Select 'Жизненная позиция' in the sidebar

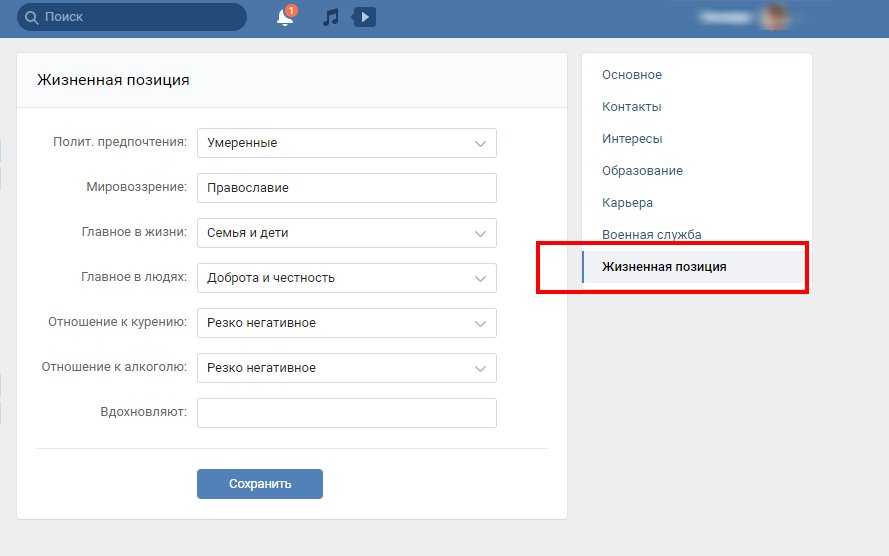coord(664,267)
